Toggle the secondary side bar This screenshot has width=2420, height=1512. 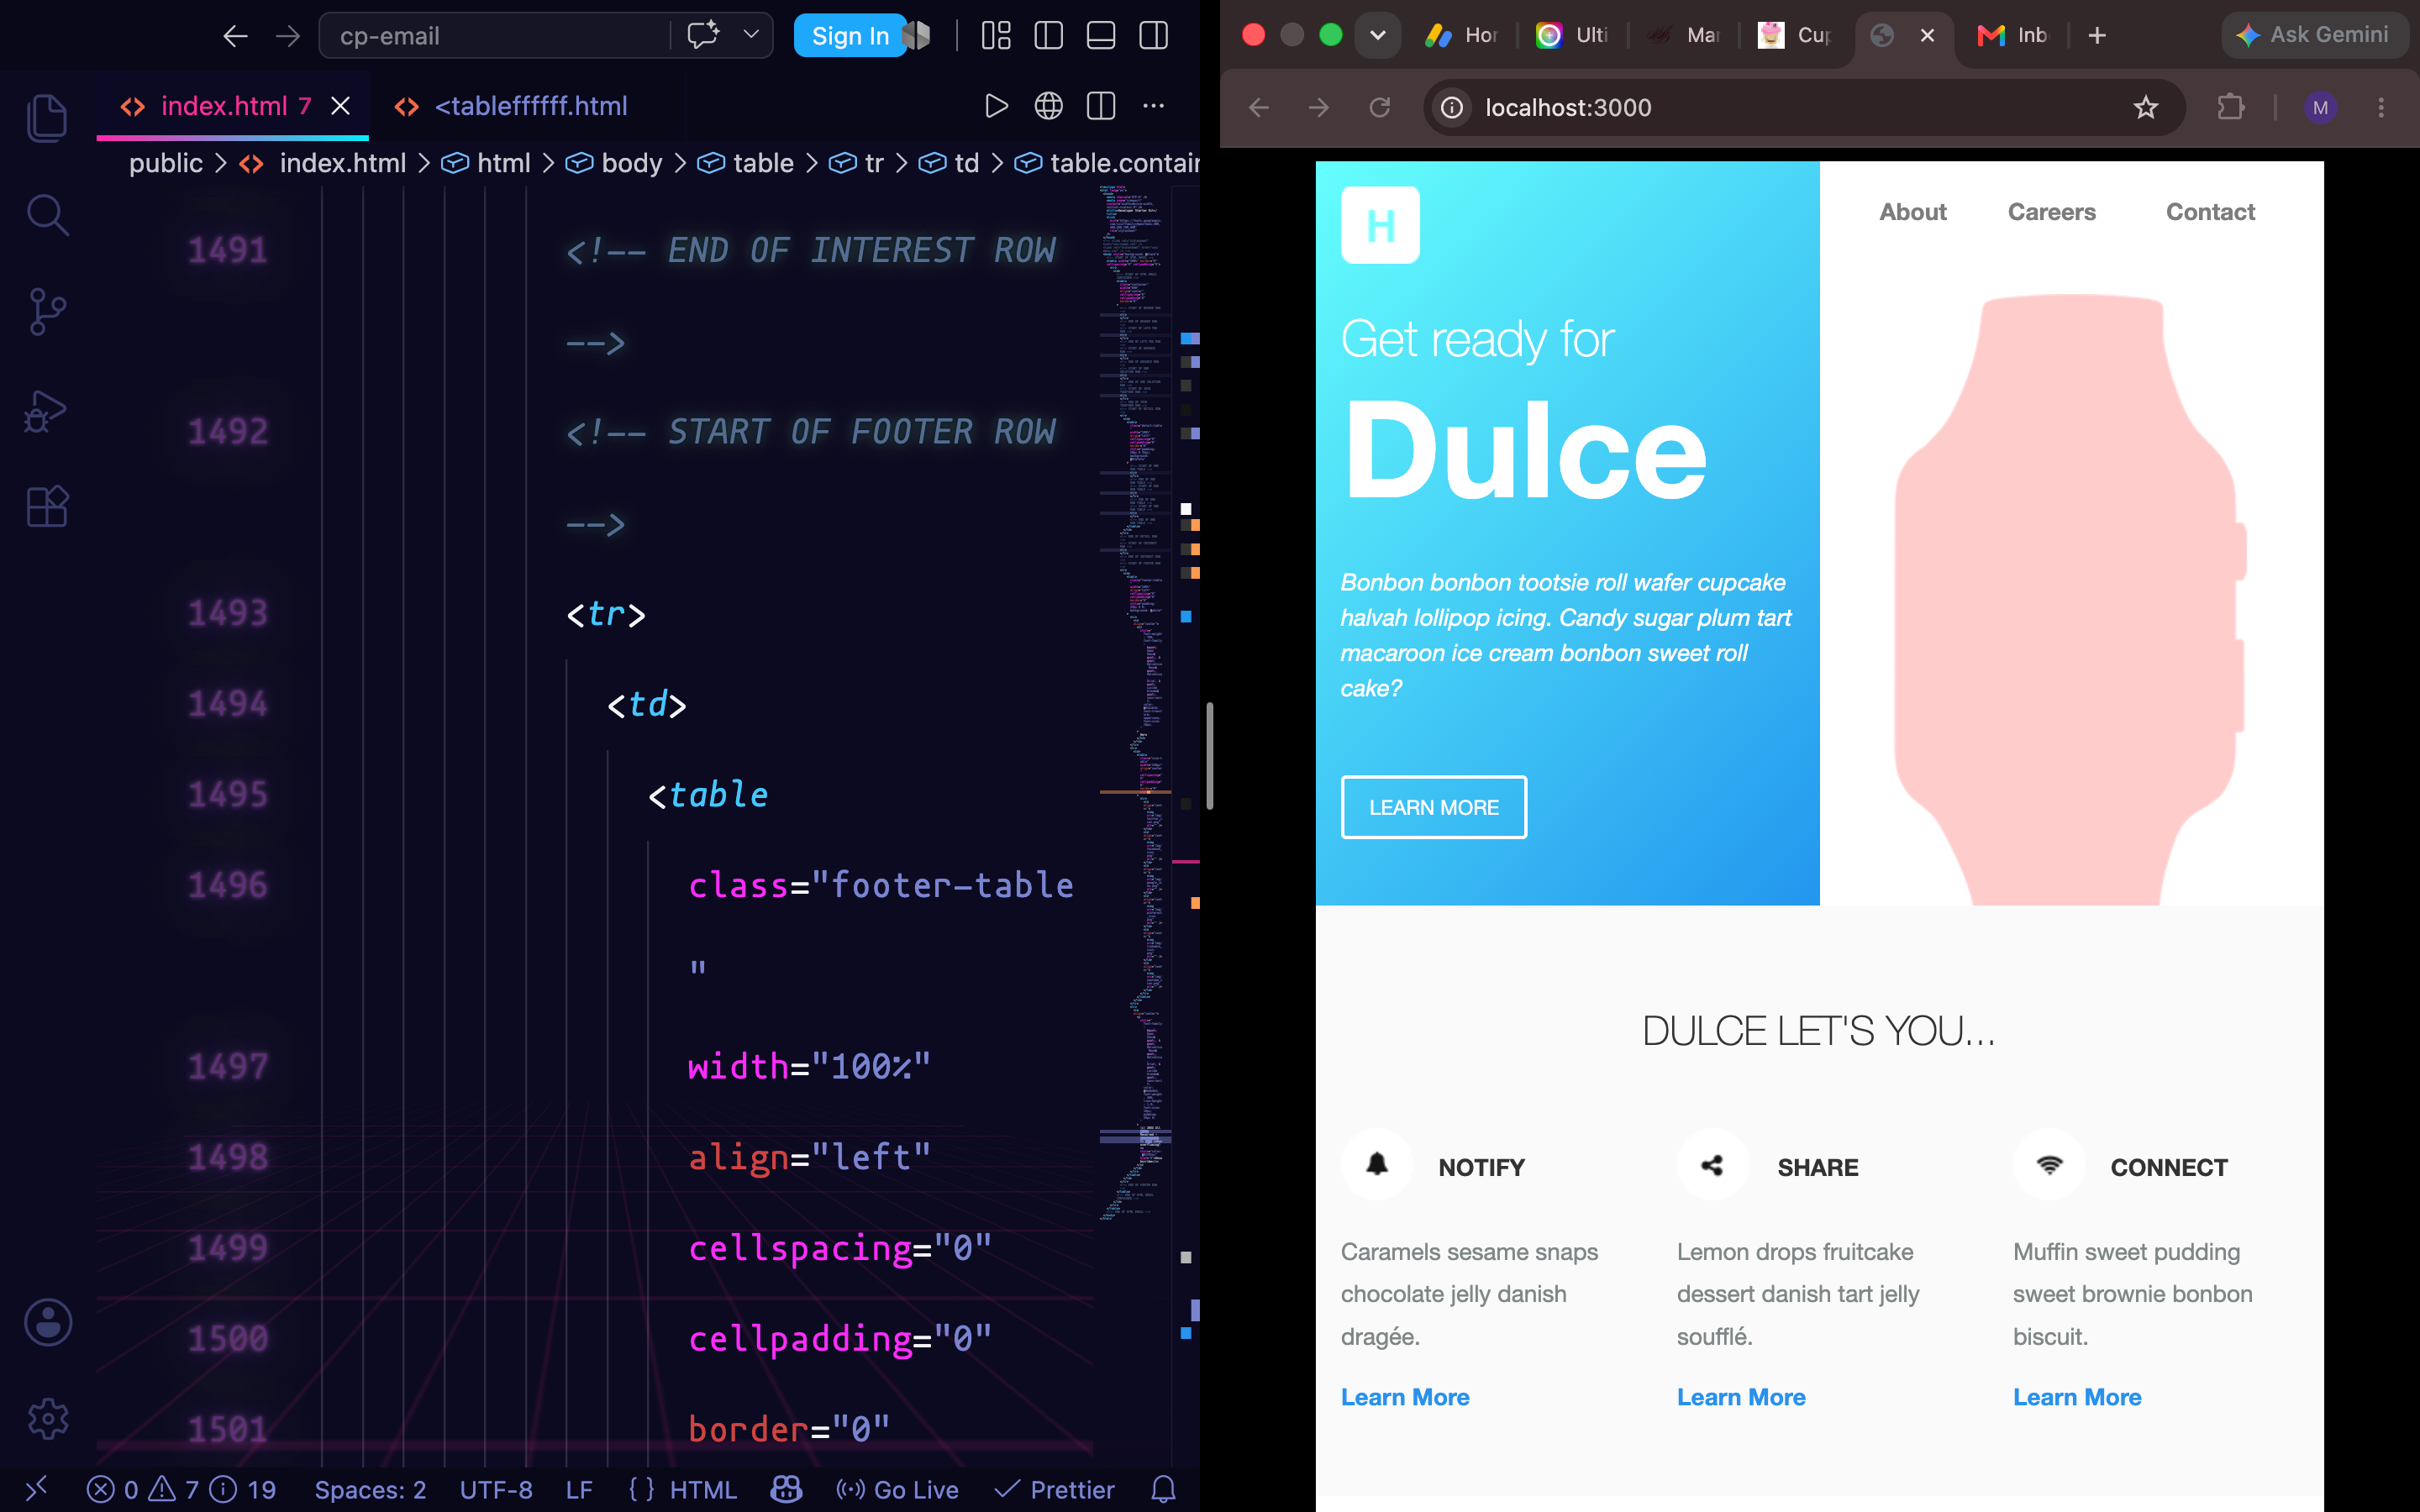tap(1153, 36)
